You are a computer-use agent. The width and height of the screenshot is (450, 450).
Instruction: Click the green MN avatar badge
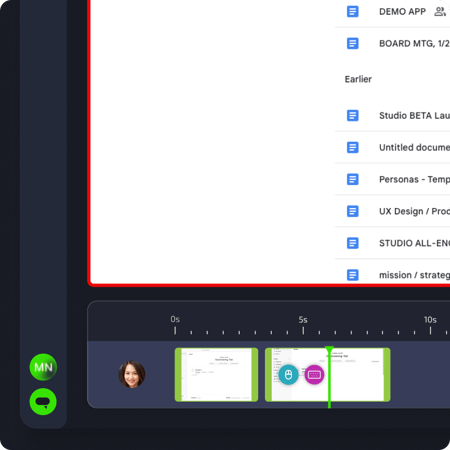tap(43, 367)
